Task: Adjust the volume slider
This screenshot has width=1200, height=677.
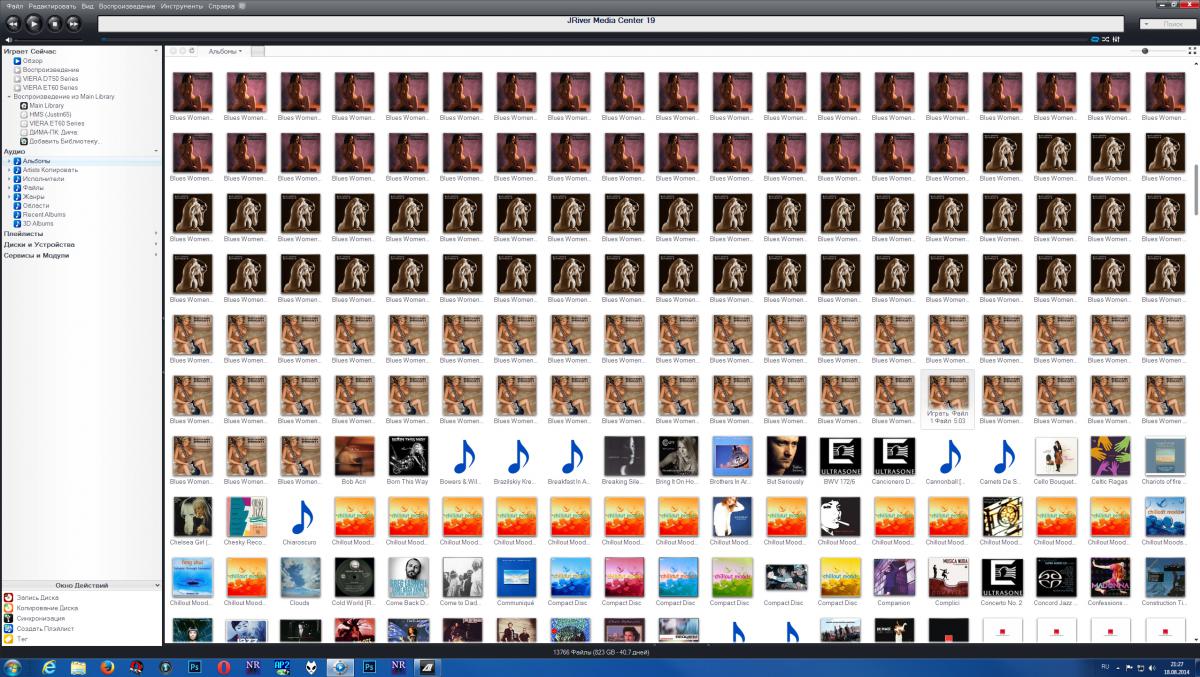Action: coord(50,40)
